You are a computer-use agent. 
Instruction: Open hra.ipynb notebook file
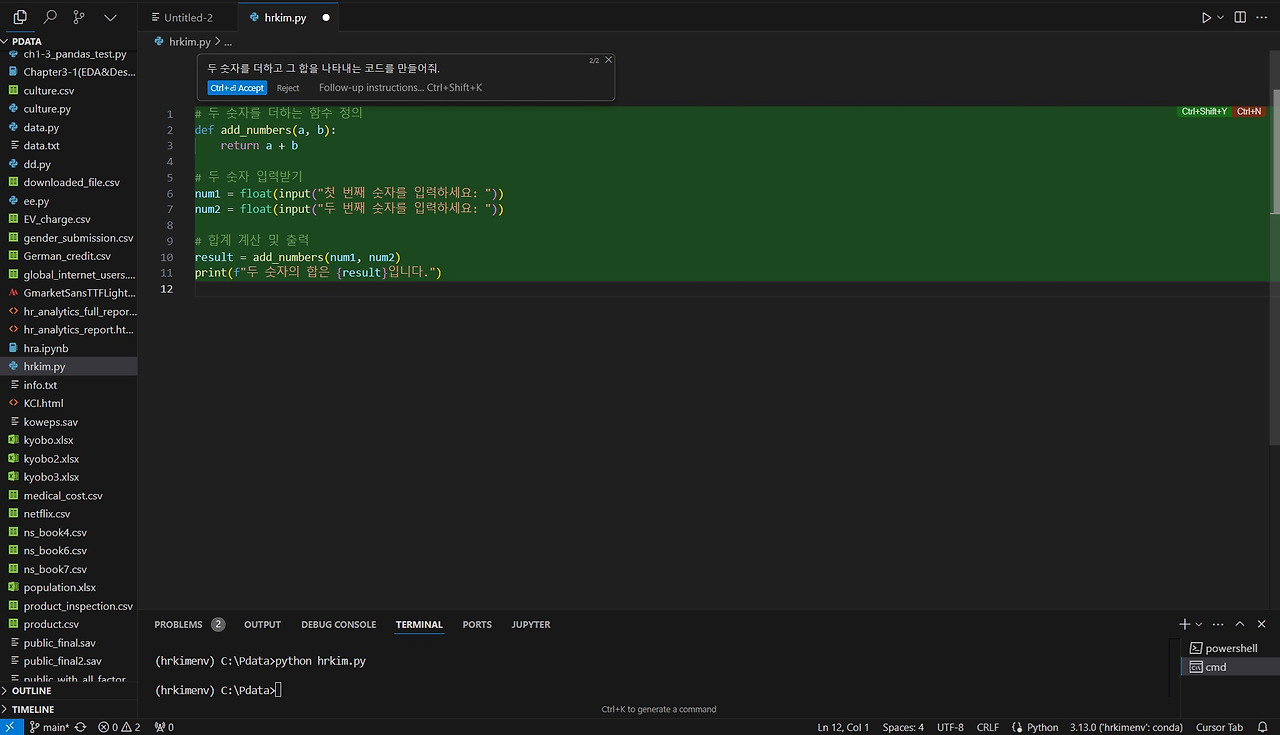click(69, 348)
